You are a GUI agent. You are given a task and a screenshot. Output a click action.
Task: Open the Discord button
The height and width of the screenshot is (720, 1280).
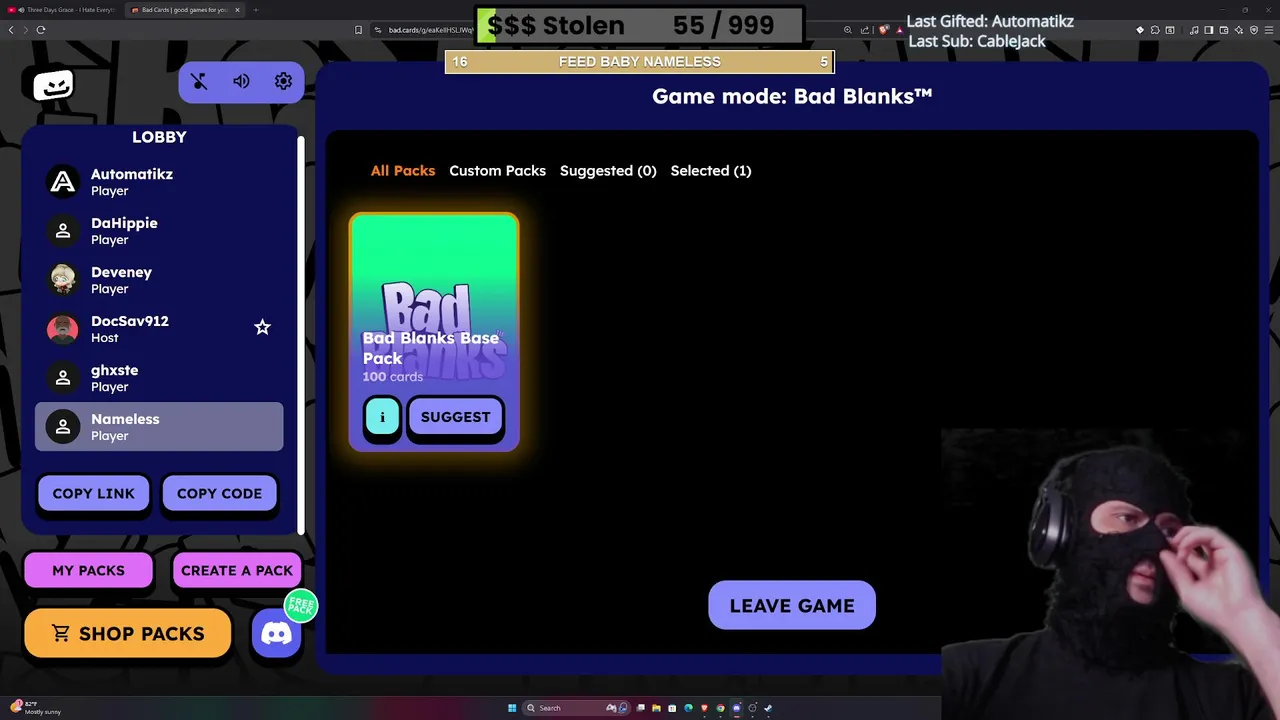[x=276, y=633]
